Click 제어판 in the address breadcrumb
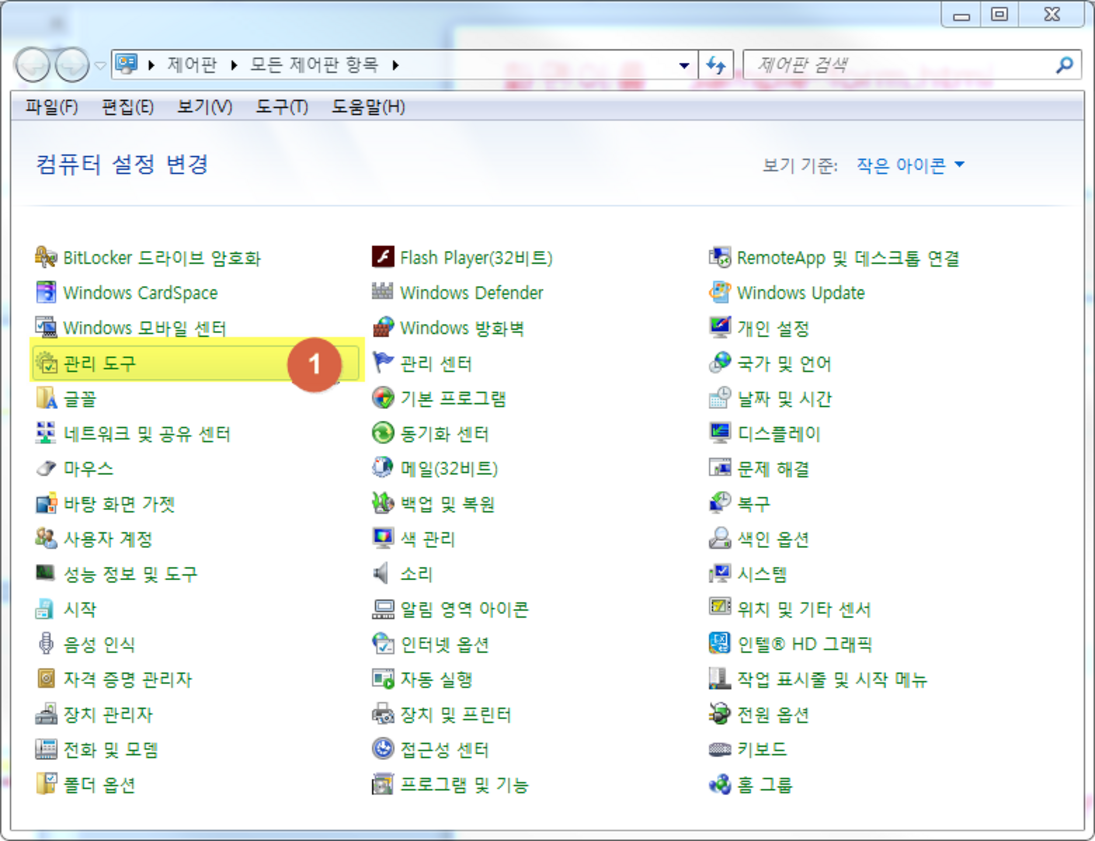This screenshot has height=841, width=1095. tap(189, 65)
